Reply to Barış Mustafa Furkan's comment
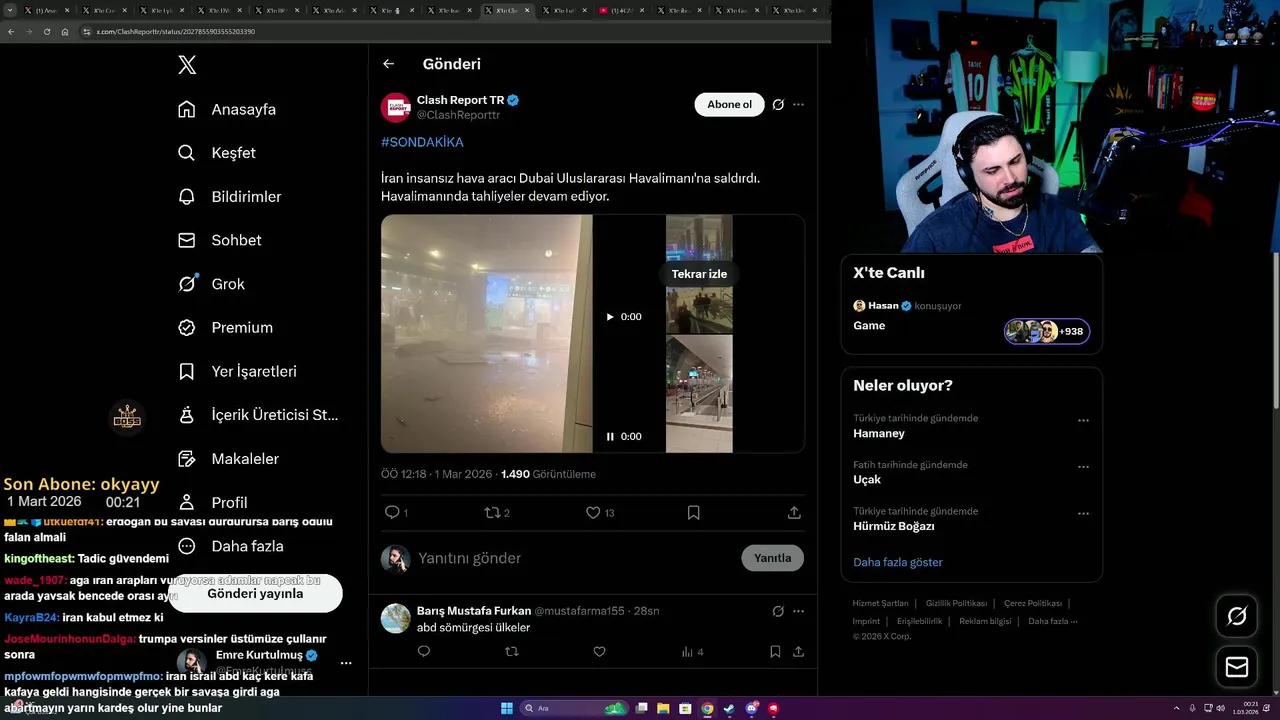The image size is (1280, 720). pyautogui.click(x=424, y=651)
